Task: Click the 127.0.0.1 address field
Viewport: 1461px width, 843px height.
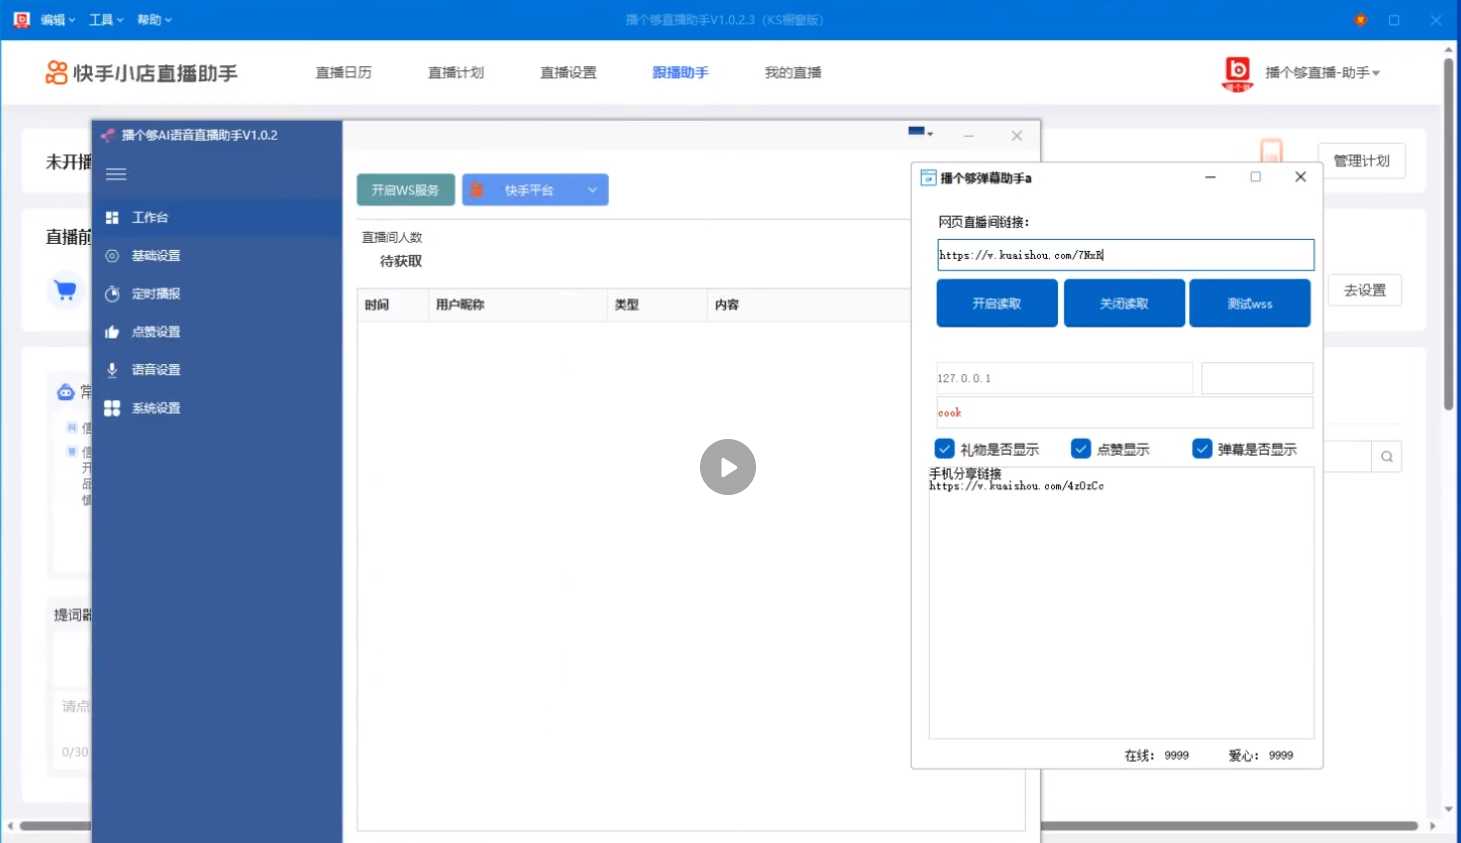Action: (1065, 378)
